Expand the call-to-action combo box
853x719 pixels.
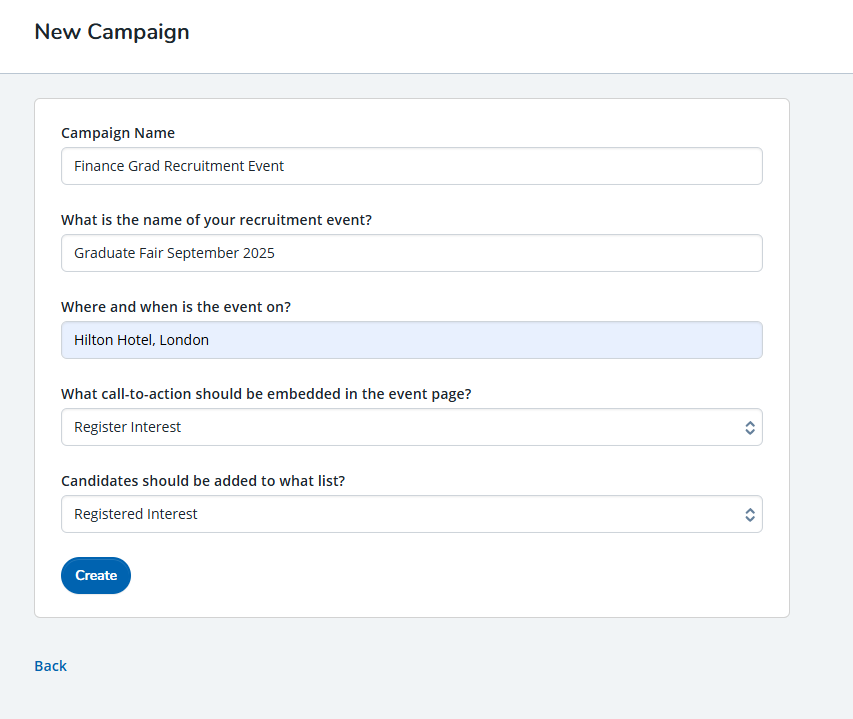click(x=411, y=427)
